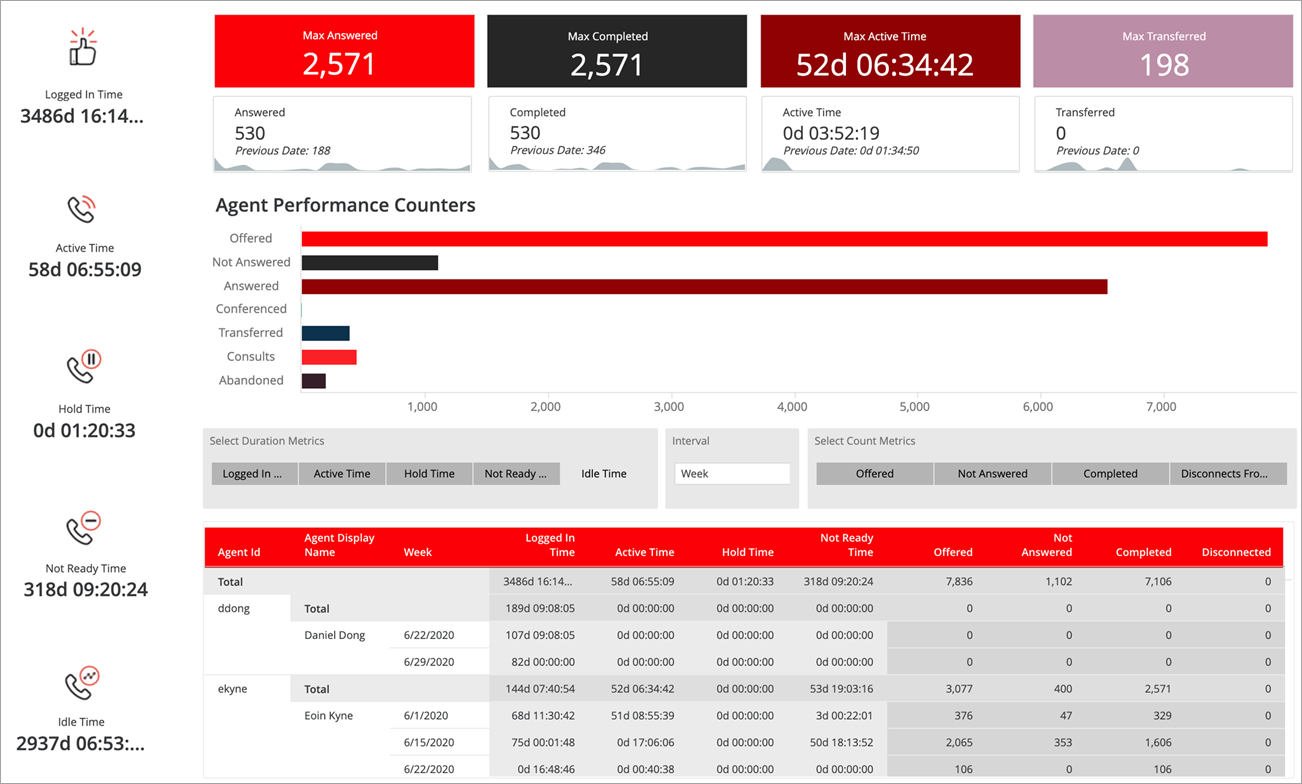Collapse the ekyne agent row
Image resolution: width=1302 pixels, height=784 pixels.
(x=234, y=689)
